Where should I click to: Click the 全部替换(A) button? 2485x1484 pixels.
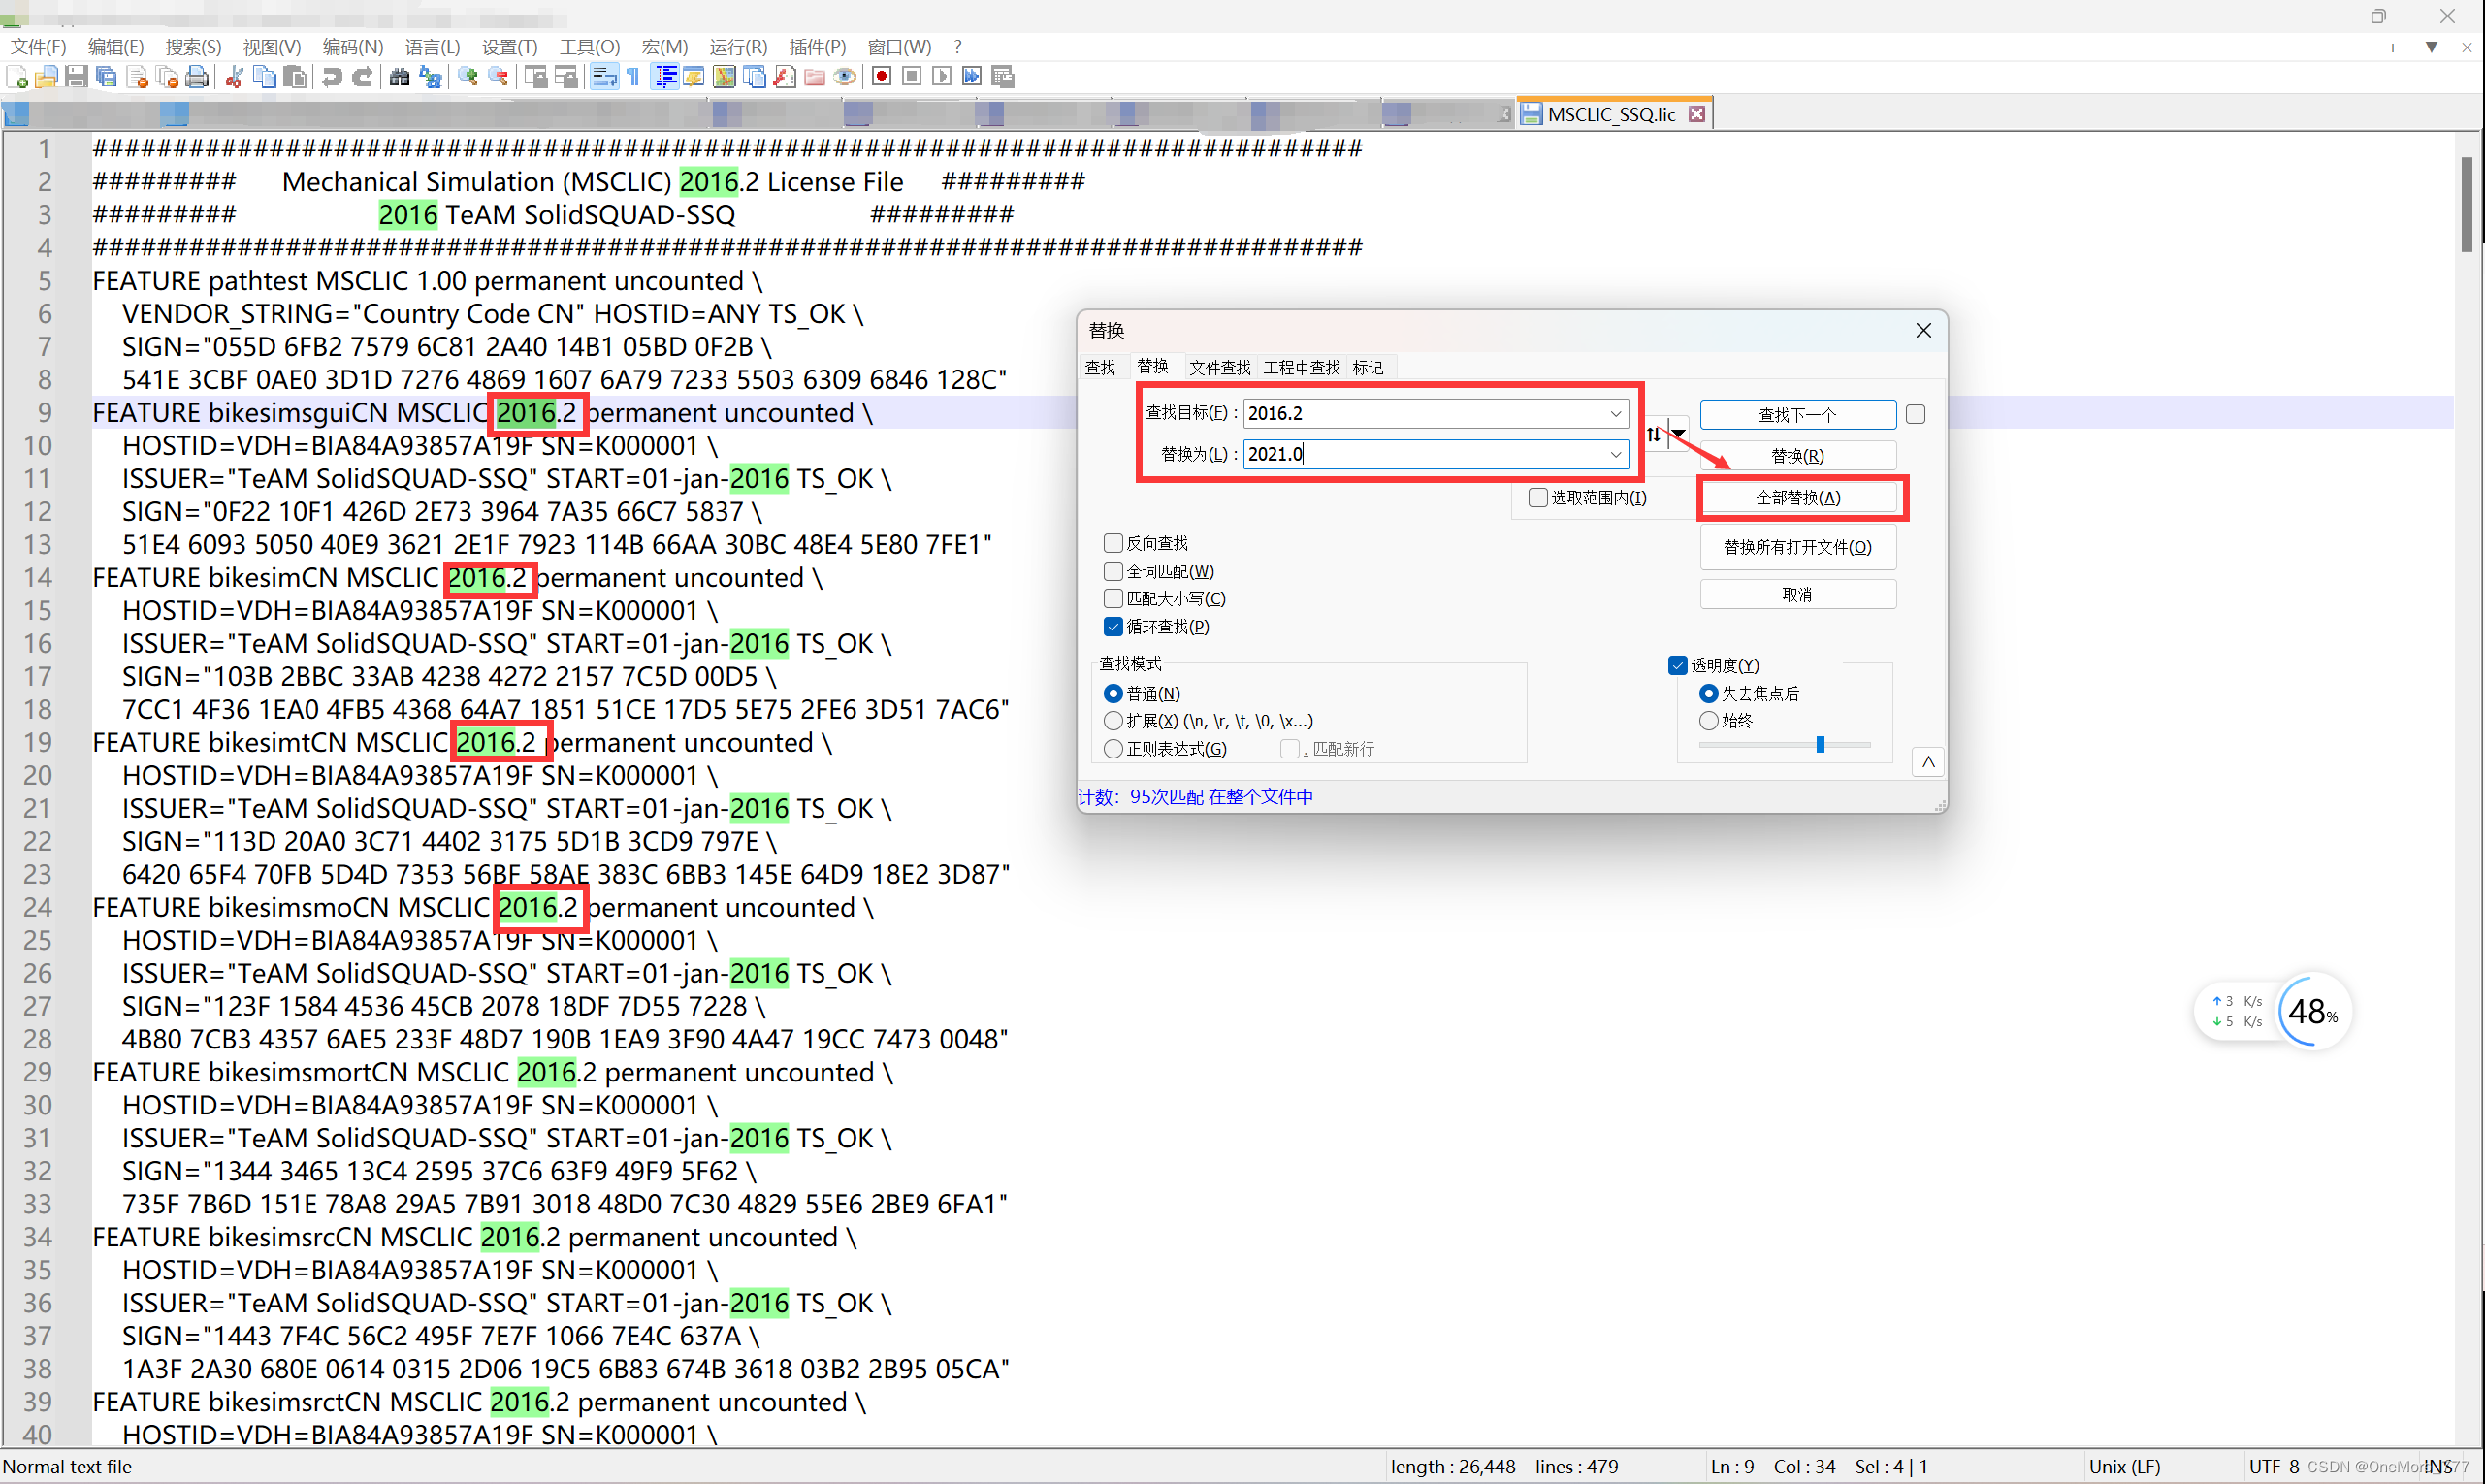pos(1797,498)
